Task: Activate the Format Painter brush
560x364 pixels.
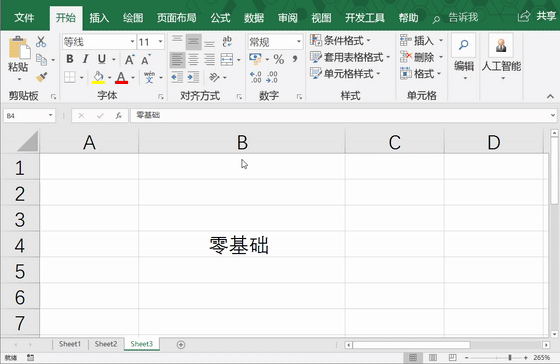Action: click(41, 77)
